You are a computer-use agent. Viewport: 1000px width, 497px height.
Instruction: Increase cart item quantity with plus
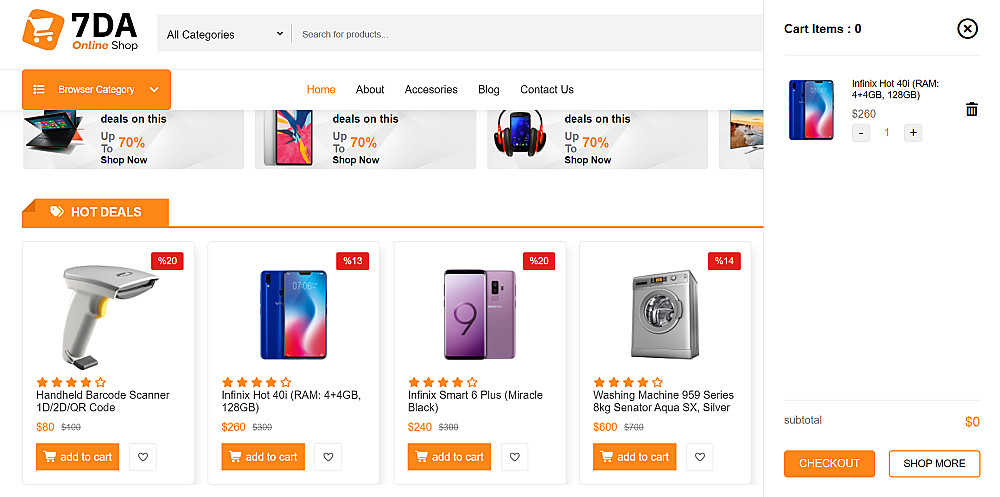(912, 133)
